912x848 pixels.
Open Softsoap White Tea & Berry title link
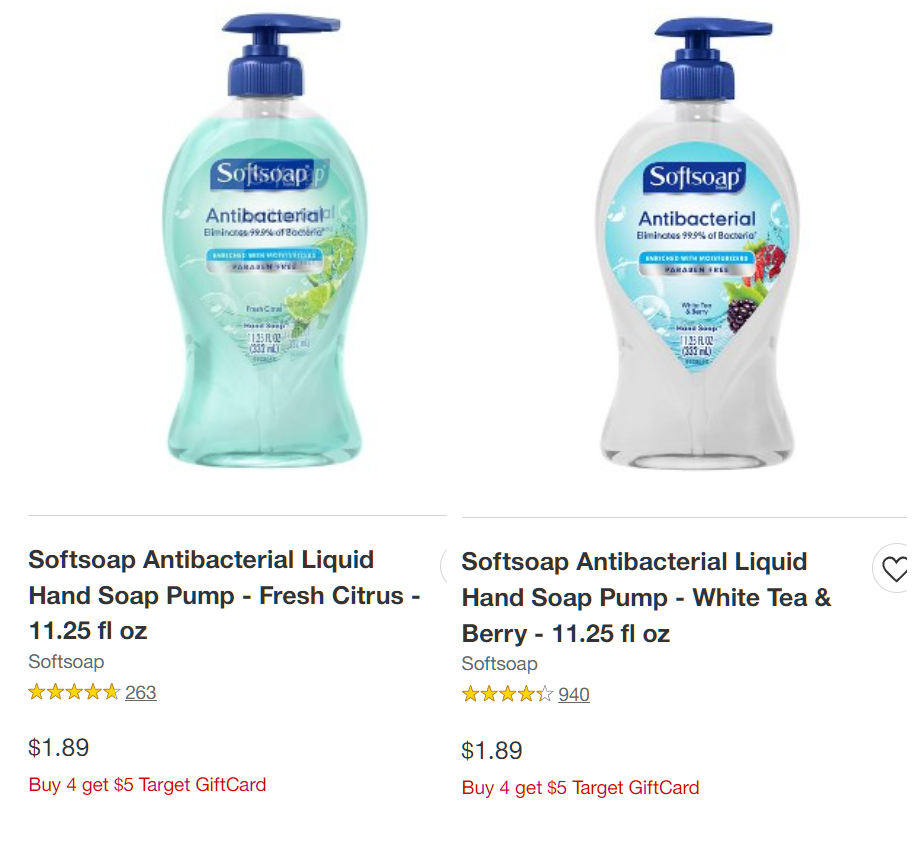[646, 597]
